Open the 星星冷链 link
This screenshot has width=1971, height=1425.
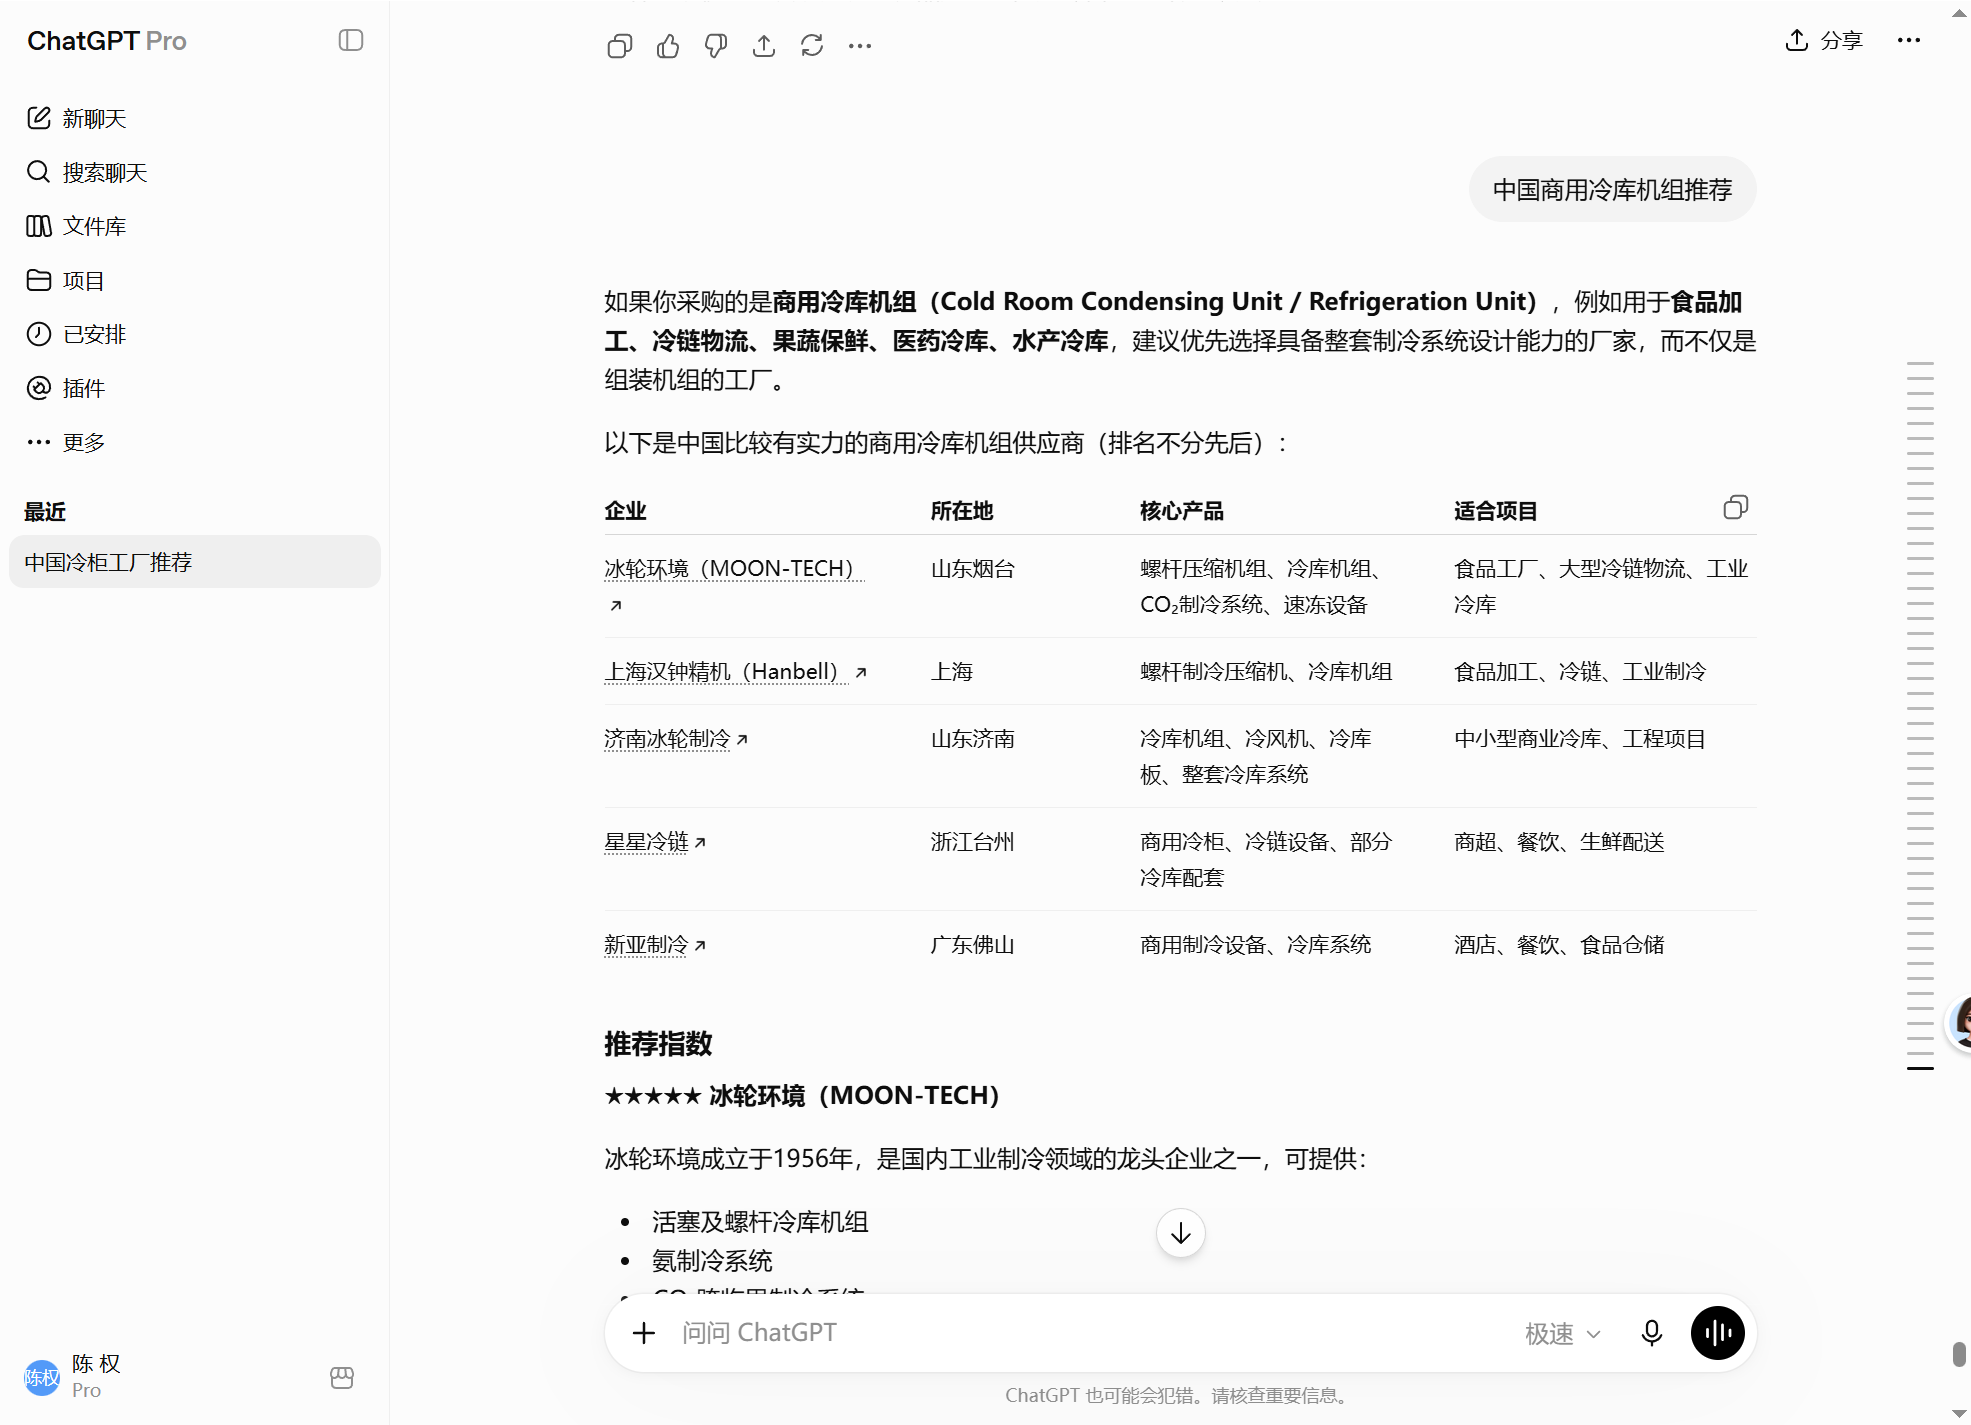[655, 842]
